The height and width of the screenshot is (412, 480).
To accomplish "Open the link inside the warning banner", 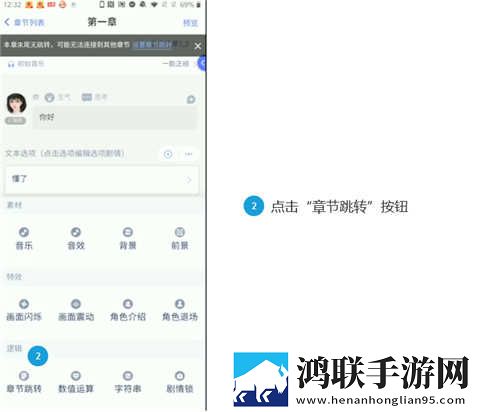I will 152,45.
